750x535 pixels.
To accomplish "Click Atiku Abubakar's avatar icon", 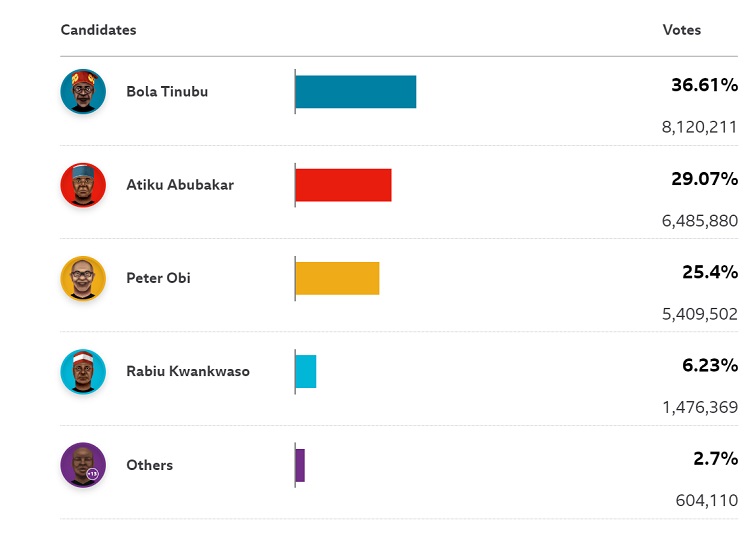I will pyautogui.click(x=83, y=185).
